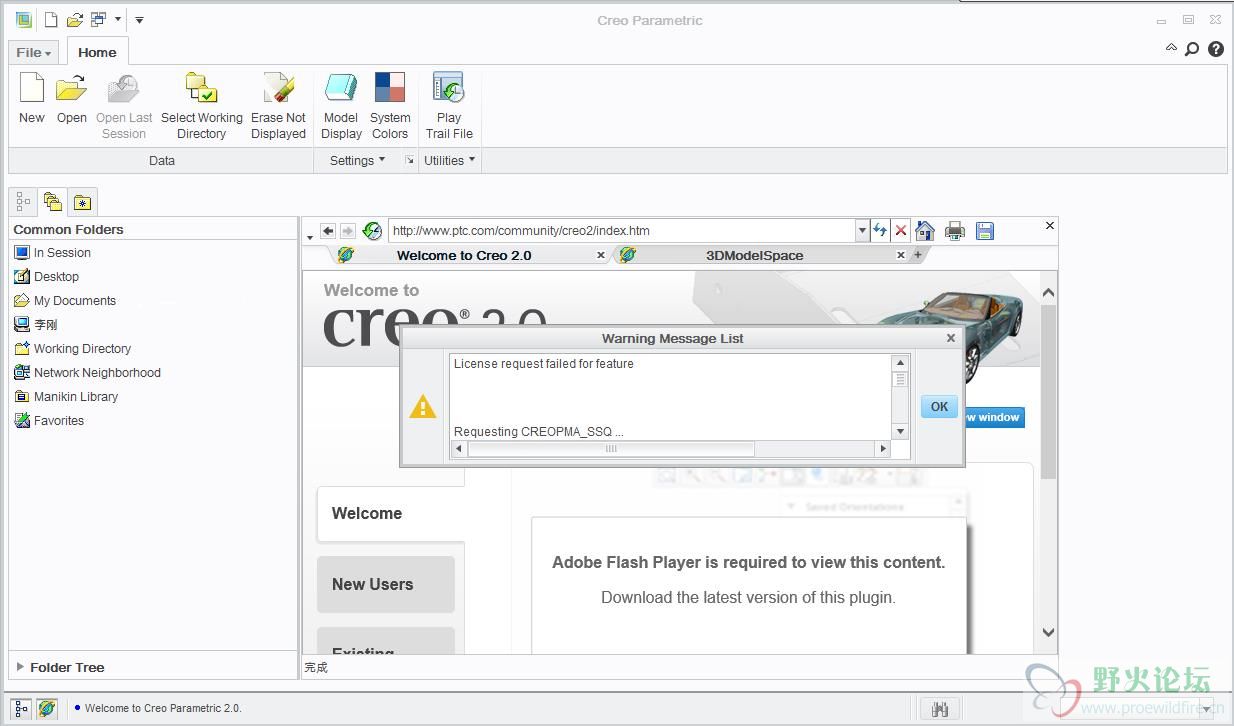Click quick access Open folder icon

[x=74, y=19]
